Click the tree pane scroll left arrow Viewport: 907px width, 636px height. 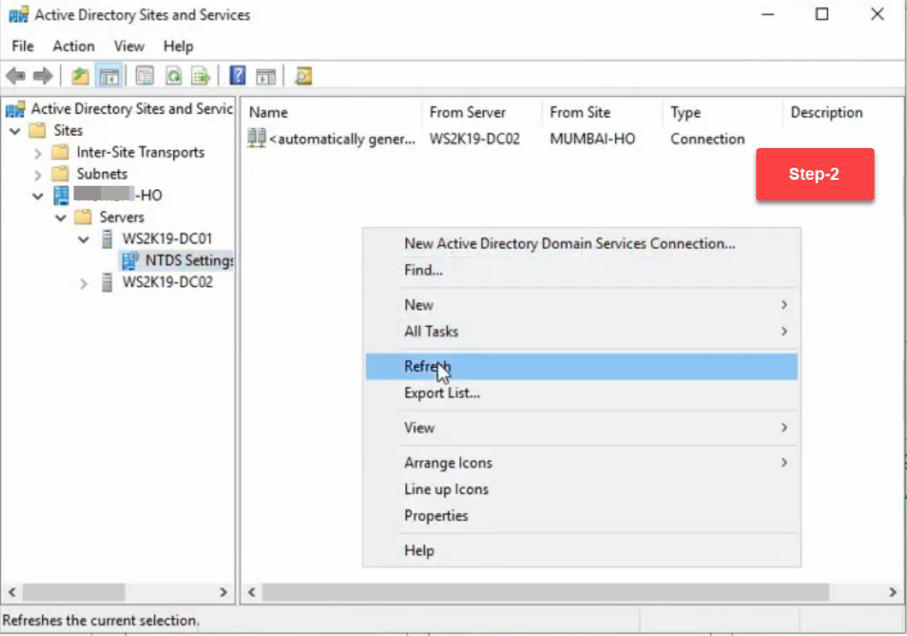12,592
